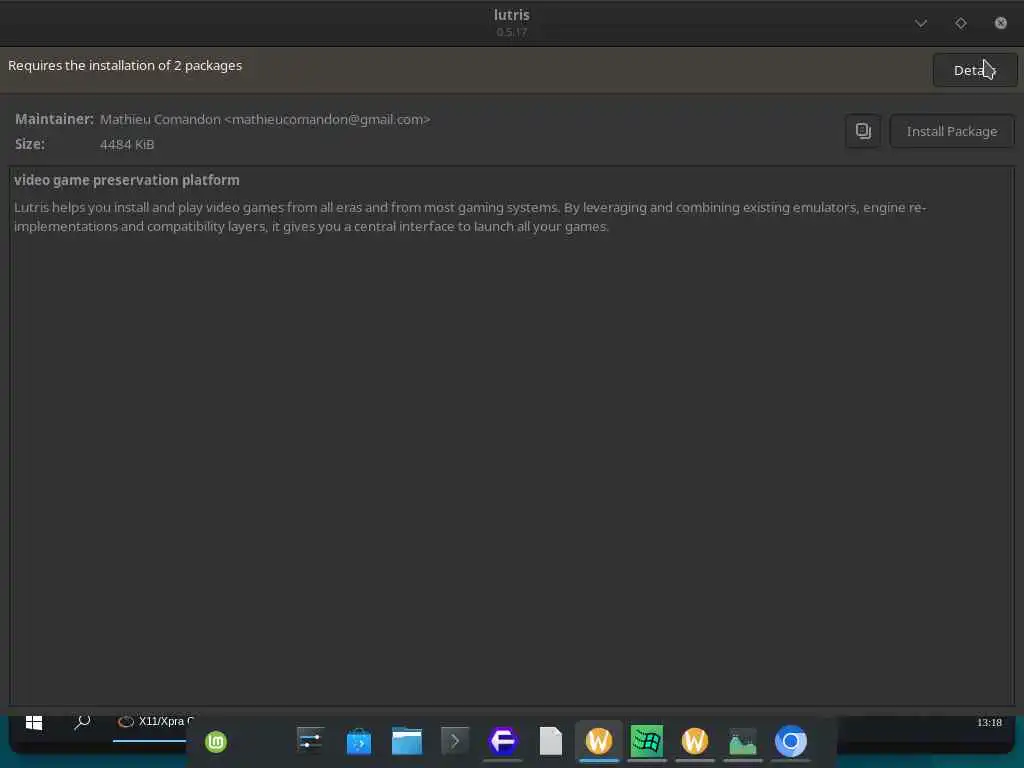Open the green Windows-flag dock icon
1024x768 pixels.
[x=647, y=741]
